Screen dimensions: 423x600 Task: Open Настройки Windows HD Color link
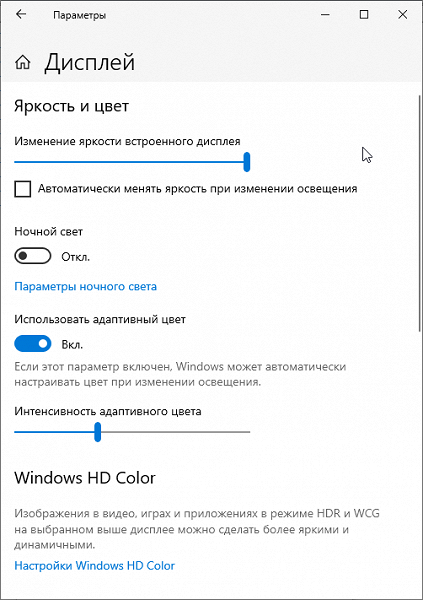95,566
